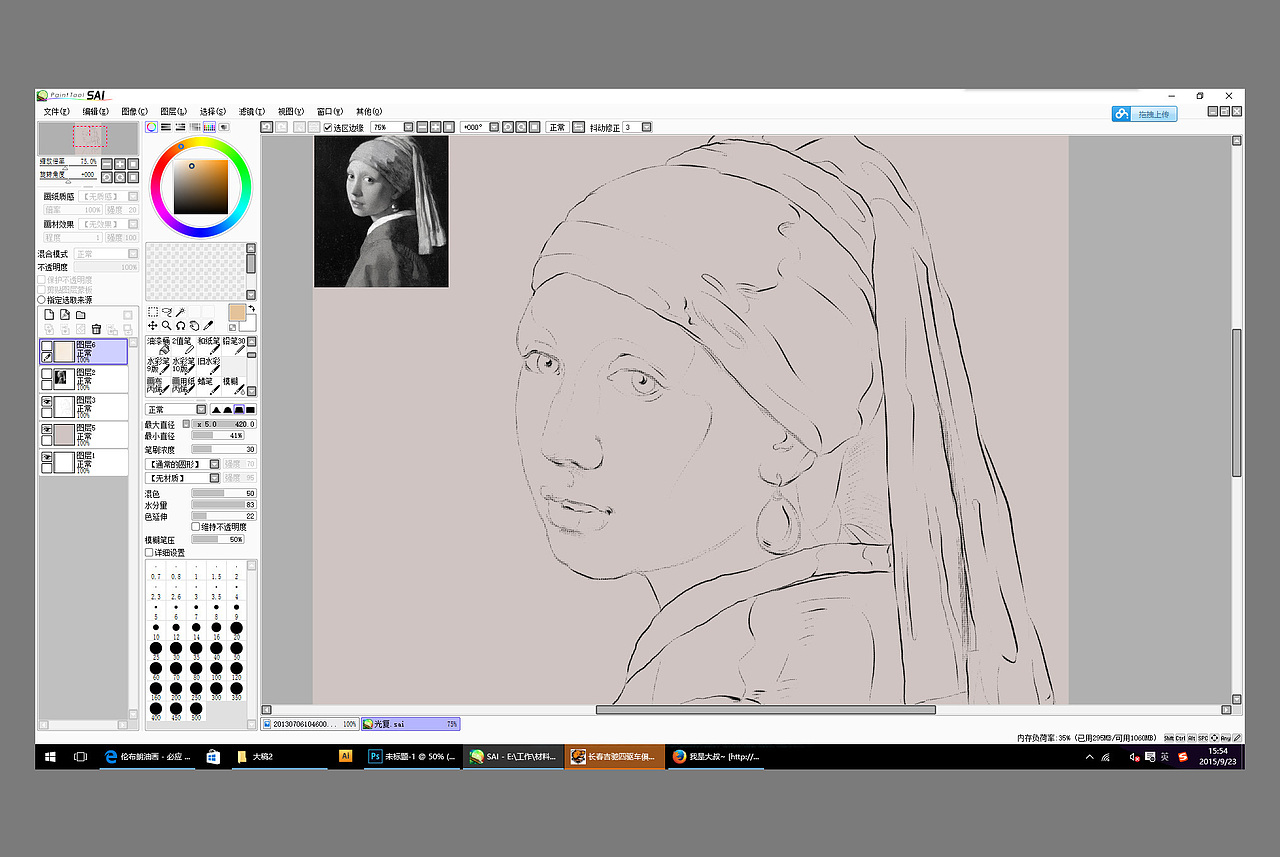This screenshot has height=857, width=1280.
Task: Toggle the 选区边缘 checkbox
Action: click(327, 127)
